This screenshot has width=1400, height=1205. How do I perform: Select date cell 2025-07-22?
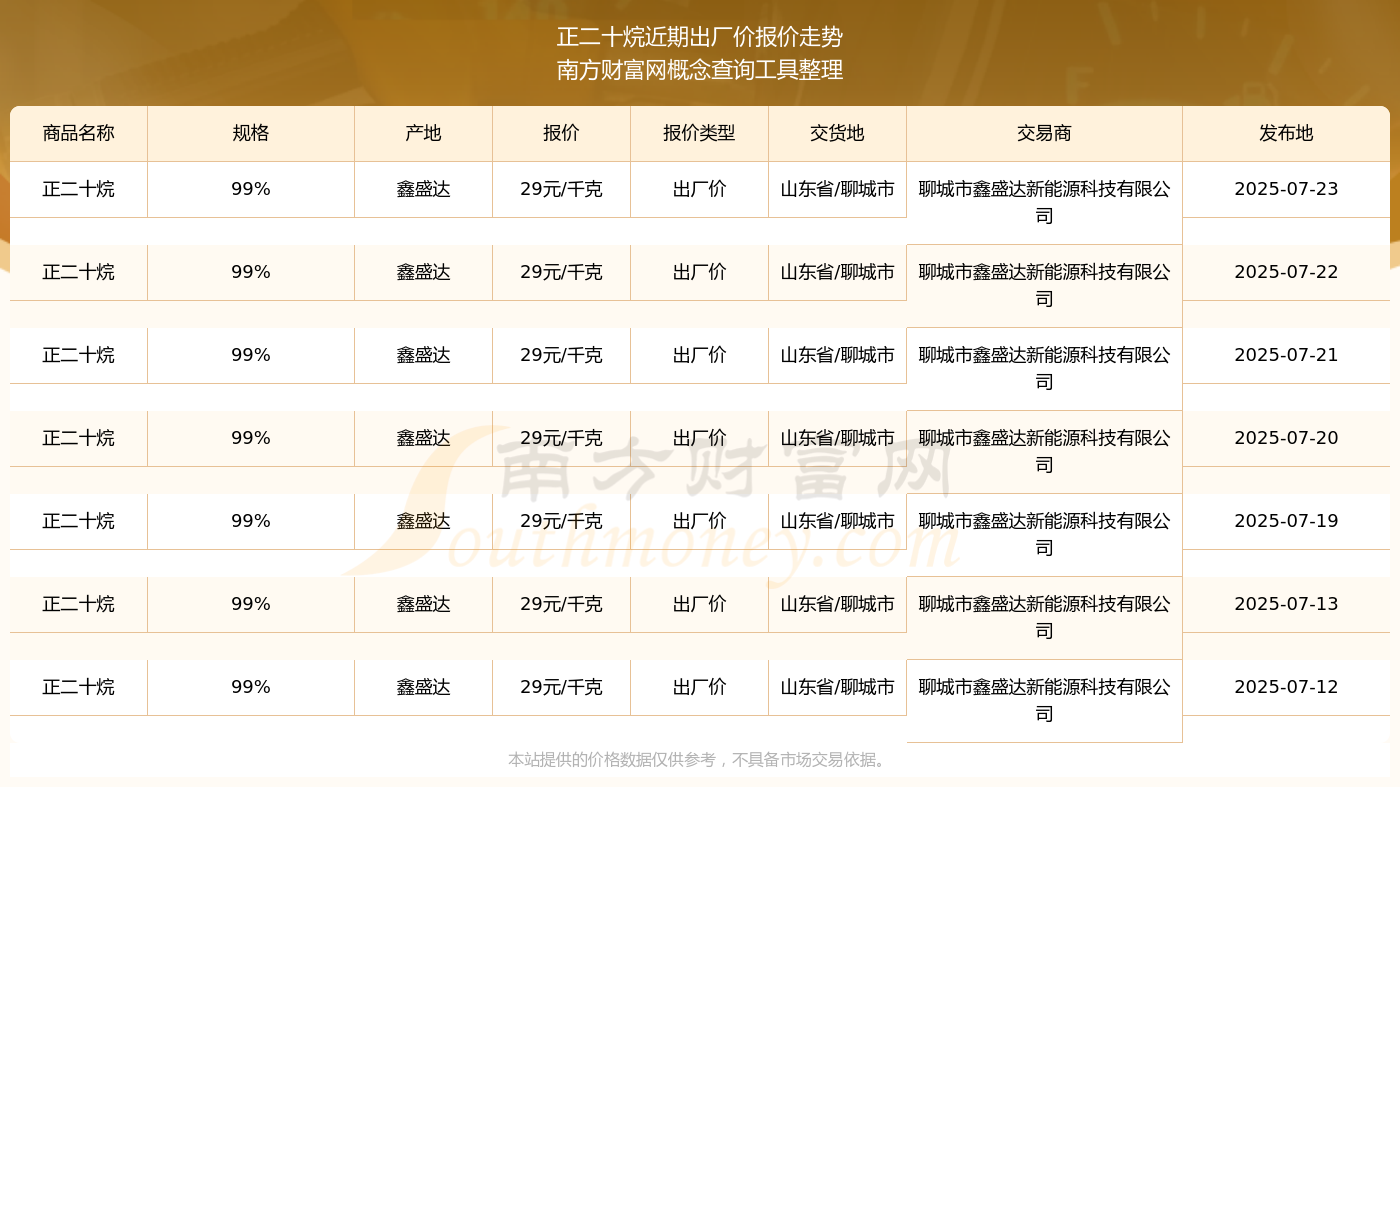click(x=1287, y=272)
